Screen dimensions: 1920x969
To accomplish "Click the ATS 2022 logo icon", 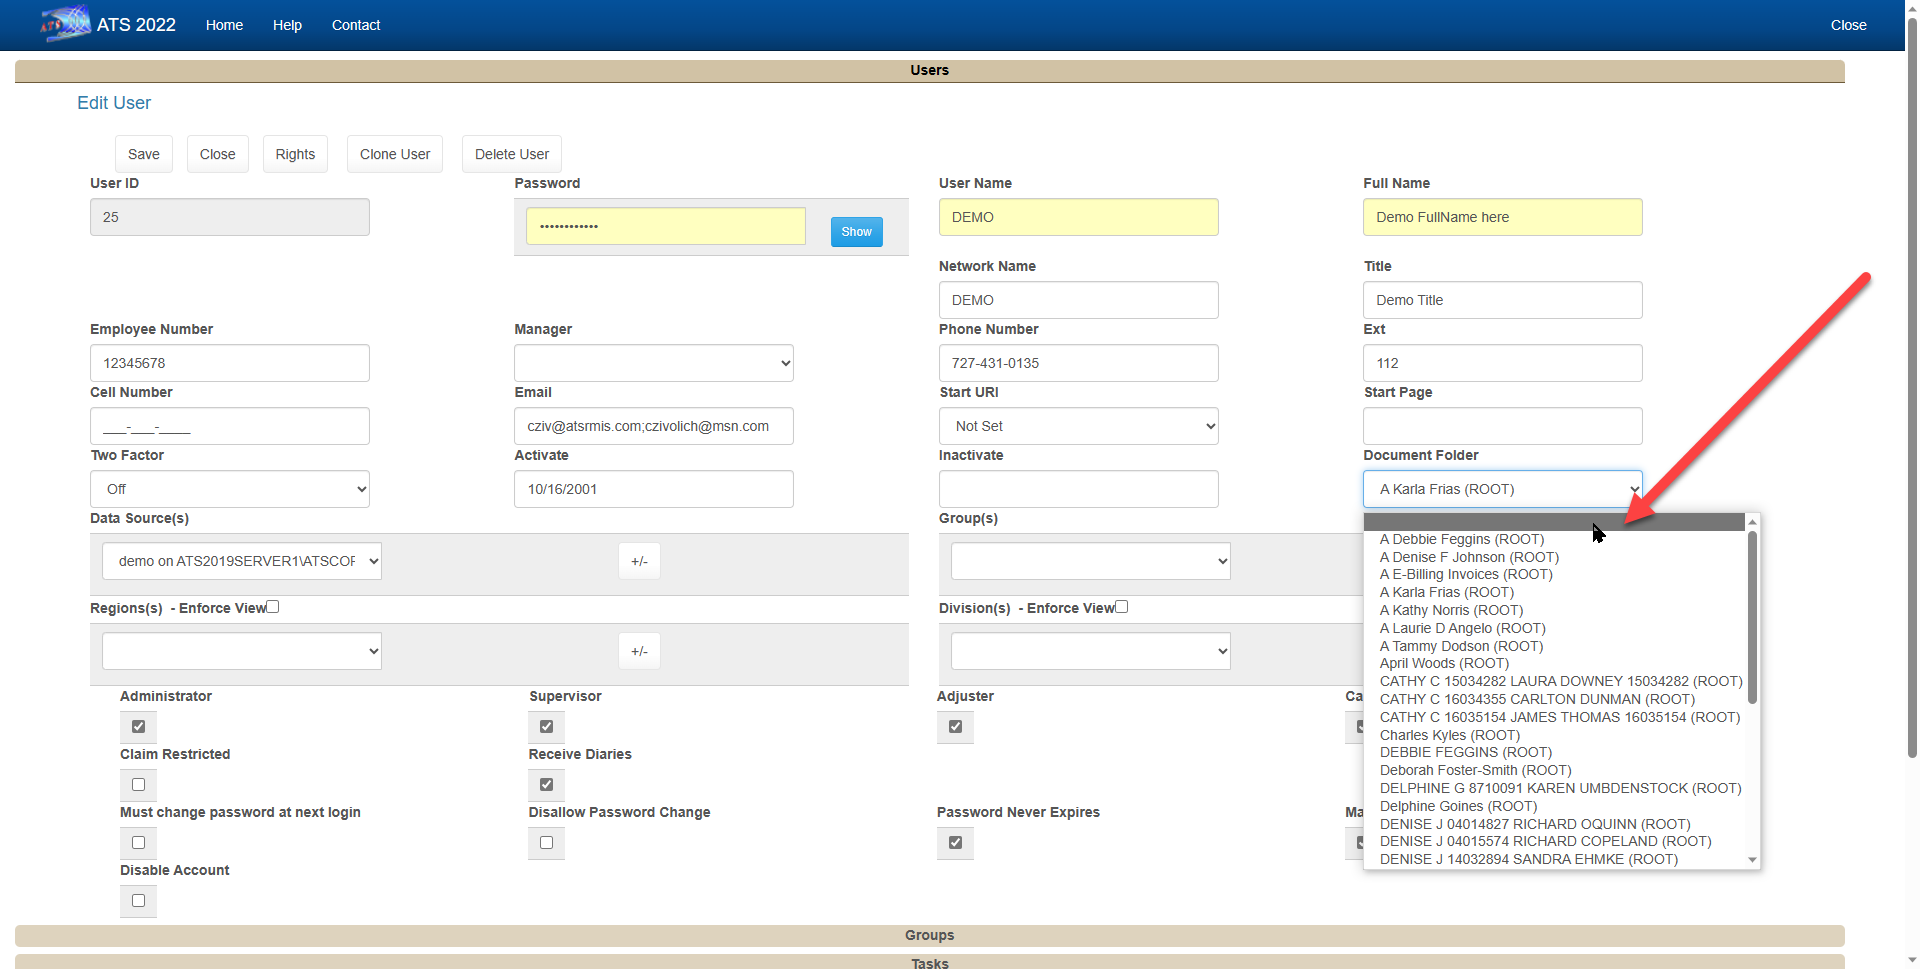I will [64, 24].
